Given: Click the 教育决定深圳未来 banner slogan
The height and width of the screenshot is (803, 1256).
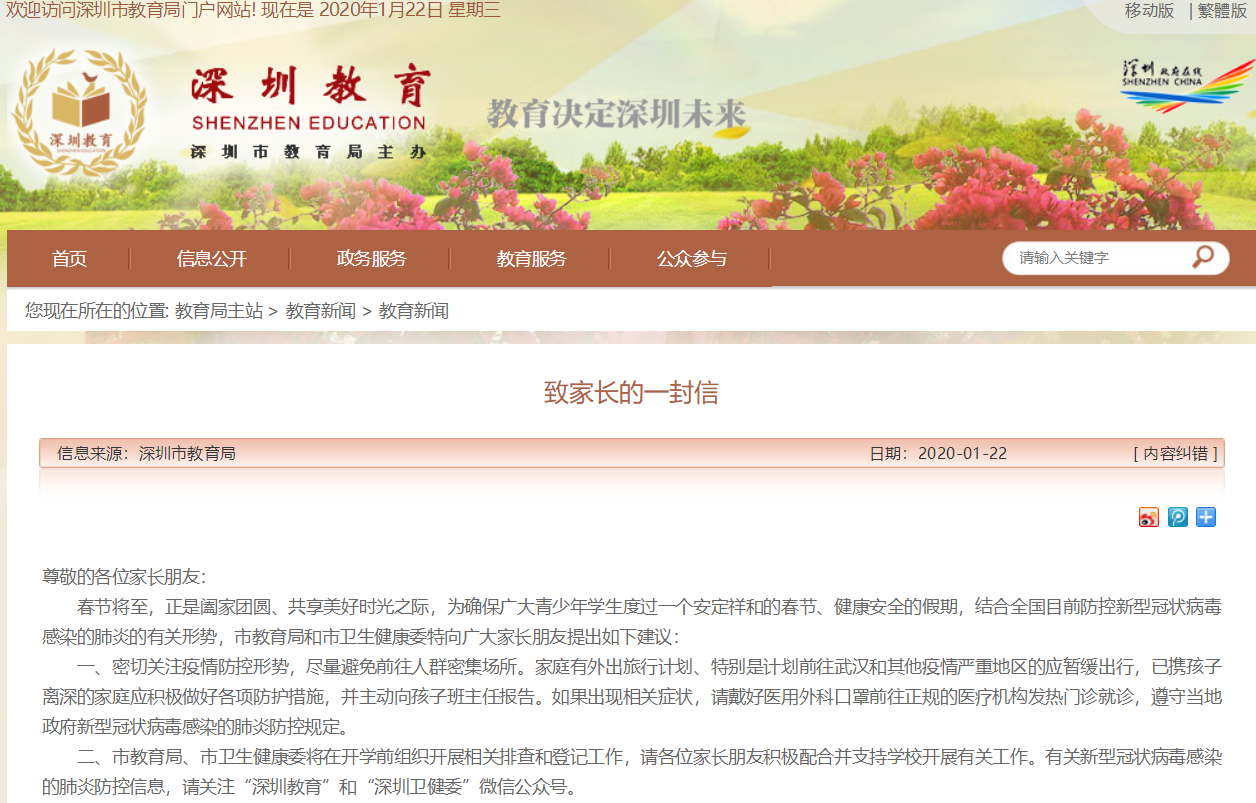Looking at the screenshot, I should (616, 115).
